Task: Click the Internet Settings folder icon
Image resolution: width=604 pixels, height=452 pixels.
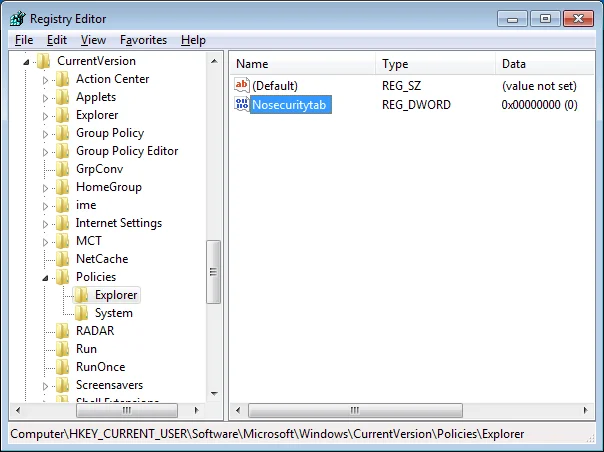Action: pos(62,223)
